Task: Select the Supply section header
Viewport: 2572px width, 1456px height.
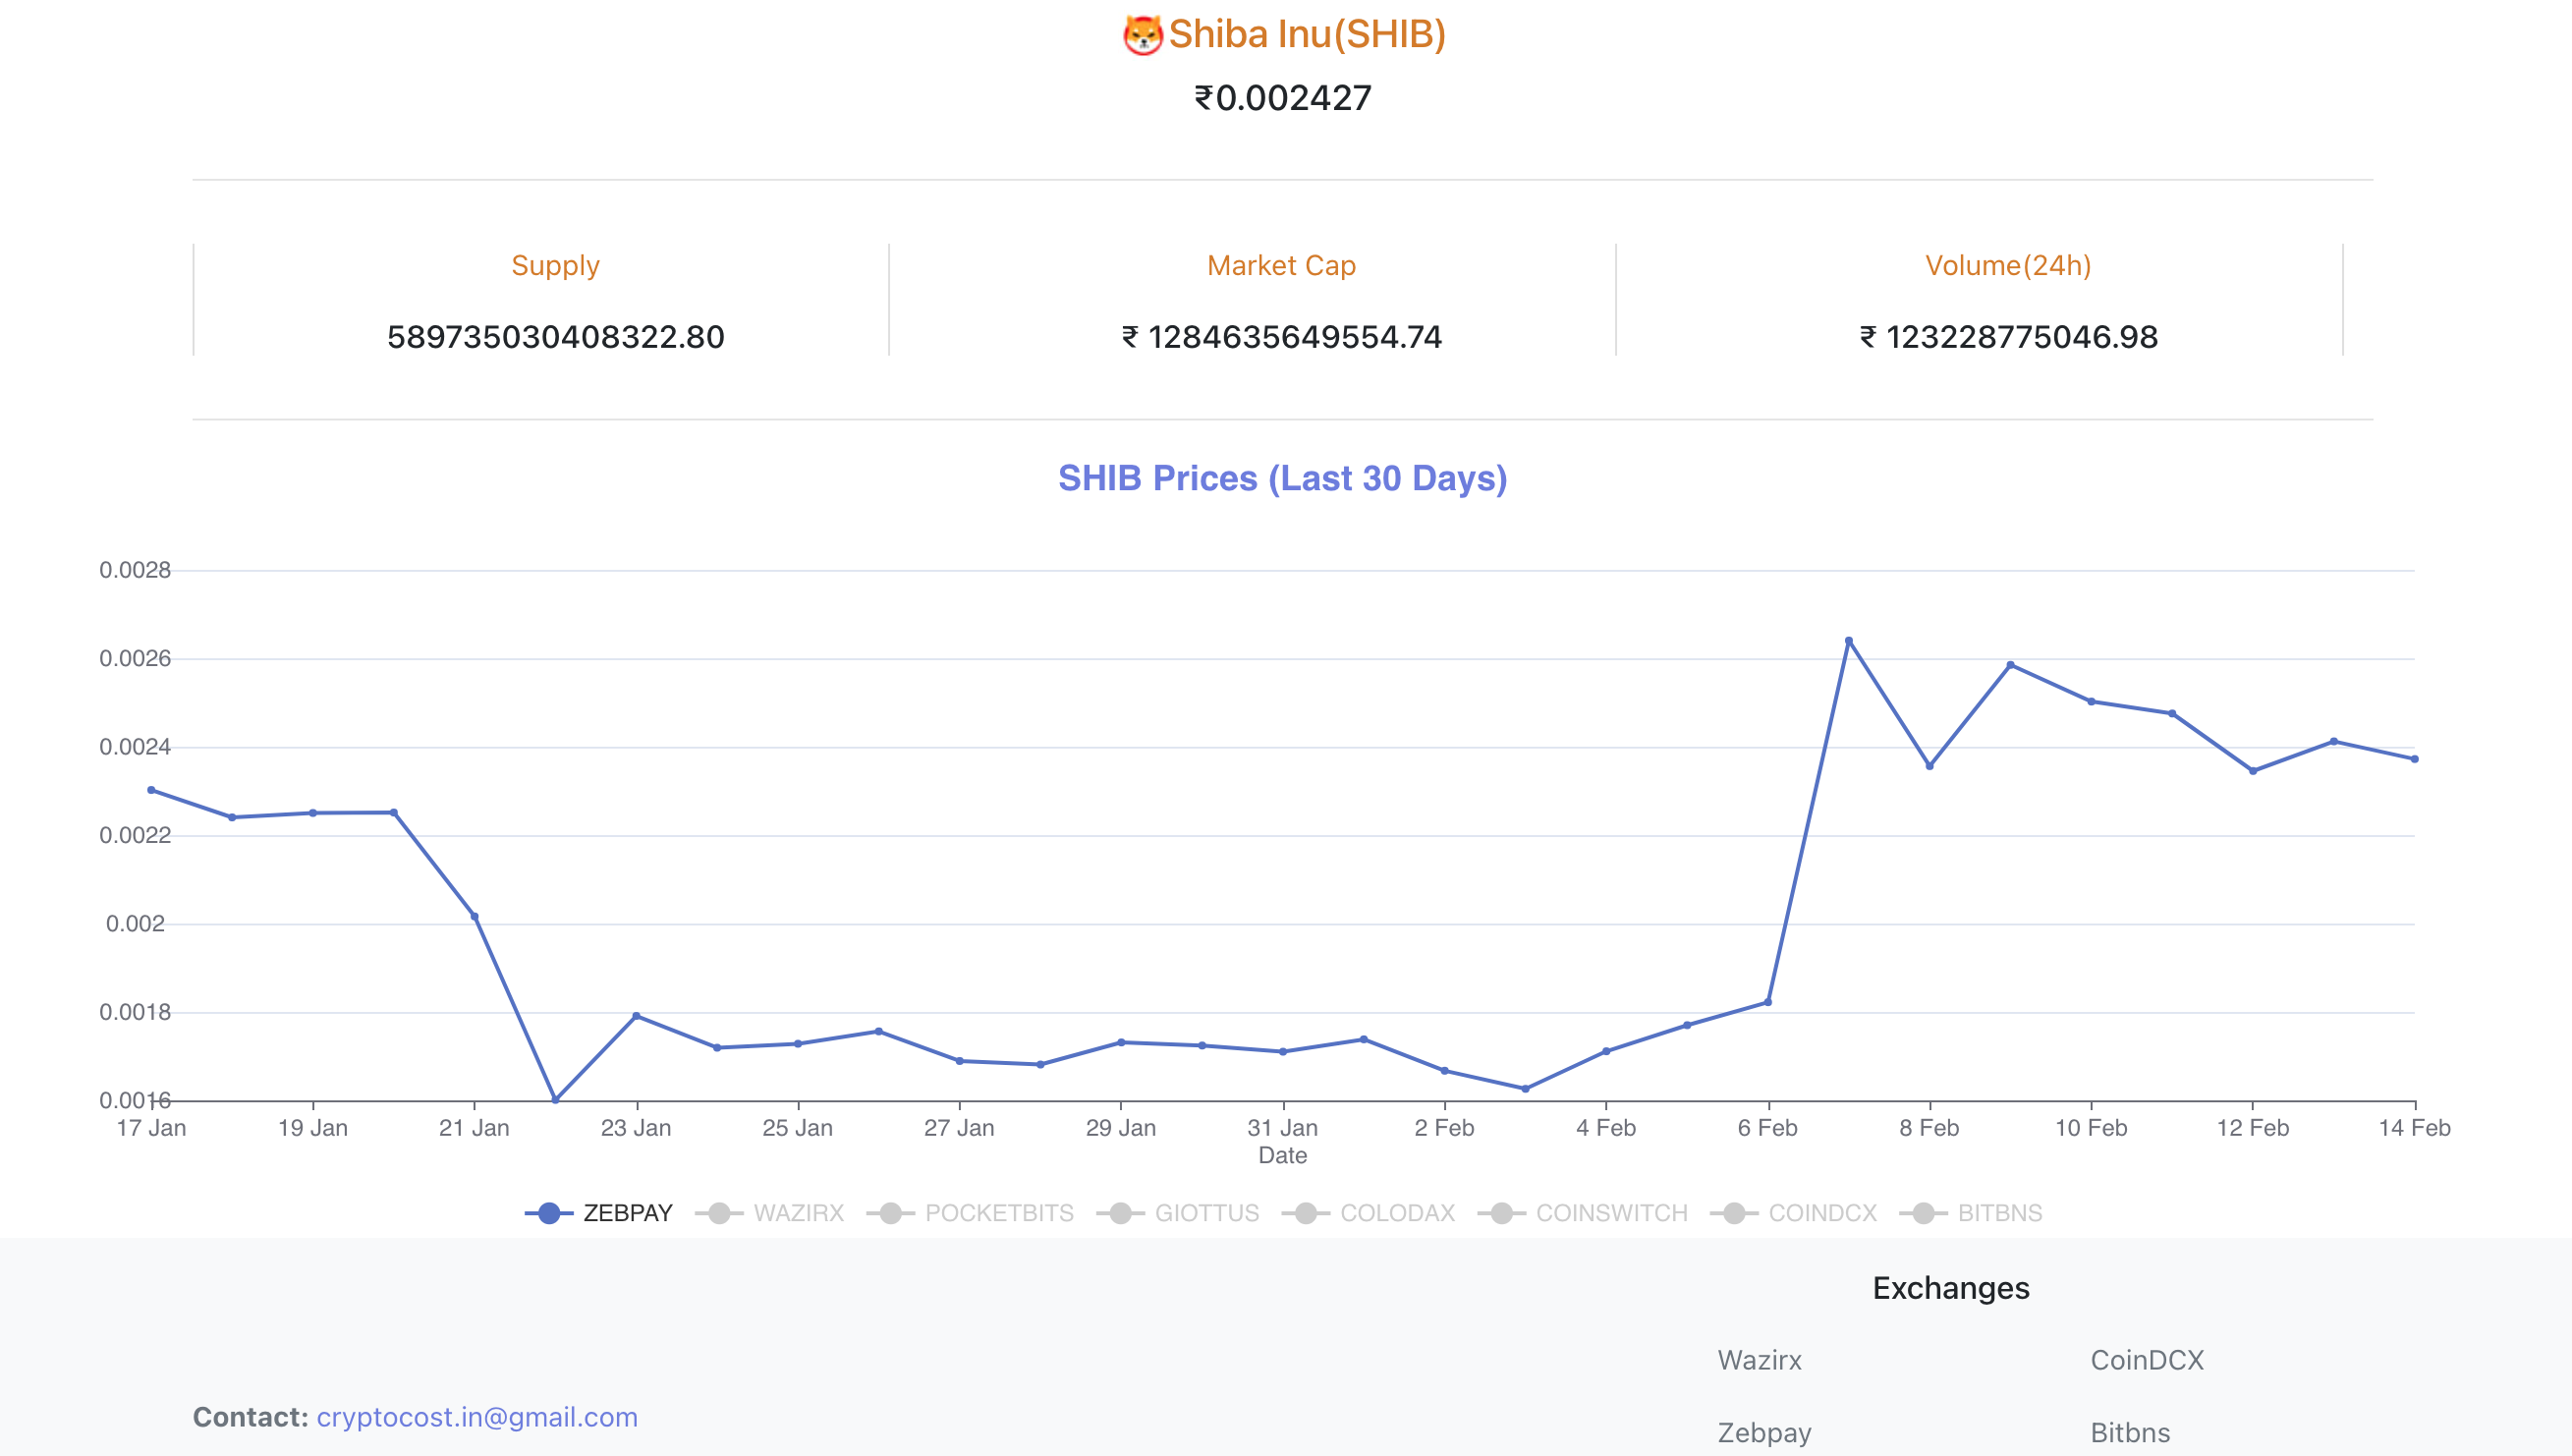Action: click(x=556, y=266)
